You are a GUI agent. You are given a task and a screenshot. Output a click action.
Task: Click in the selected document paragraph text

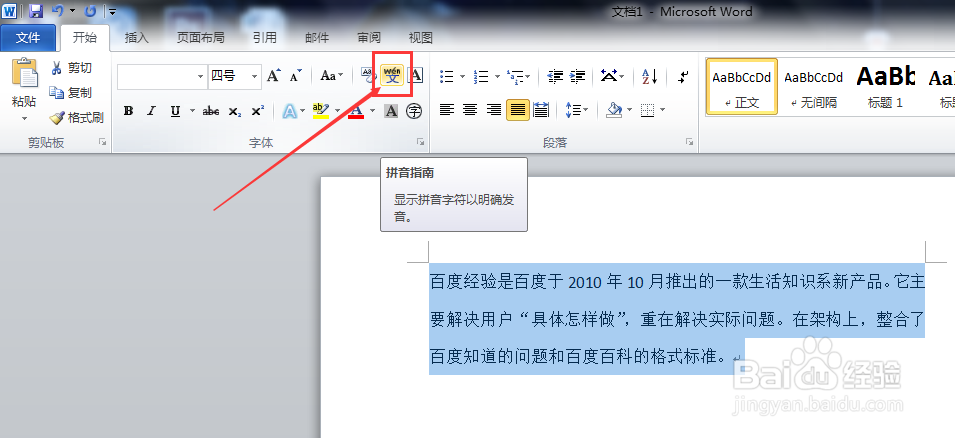pyautogui.click(x=677, y=319)
